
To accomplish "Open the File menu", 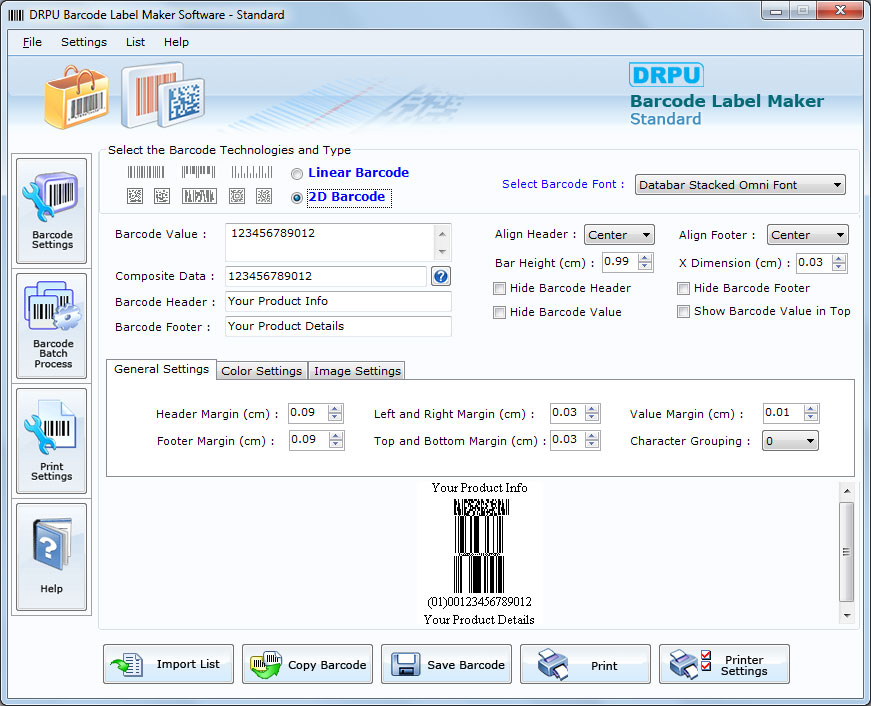I will coord(32,42).
